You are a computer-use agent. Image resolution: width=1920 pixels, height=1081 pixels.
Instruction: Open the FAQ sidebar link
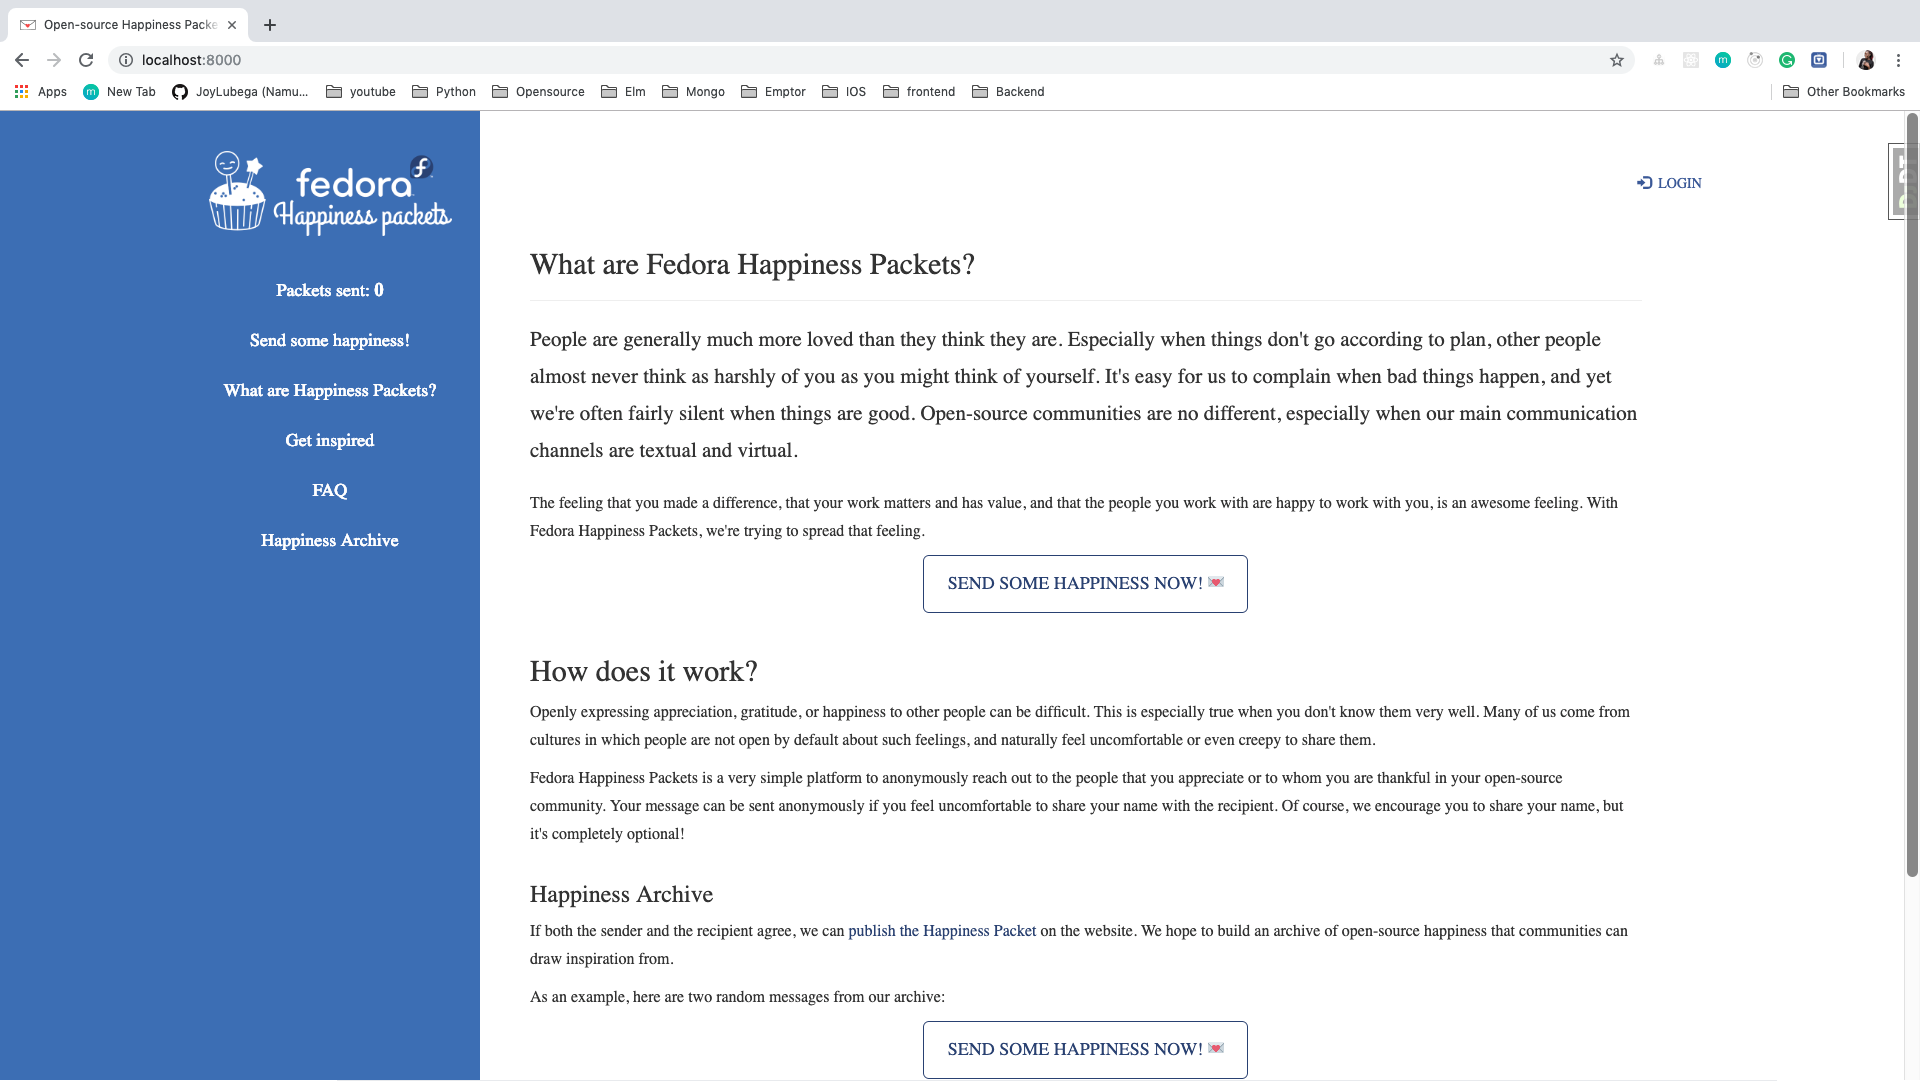[x=330, y=490]
